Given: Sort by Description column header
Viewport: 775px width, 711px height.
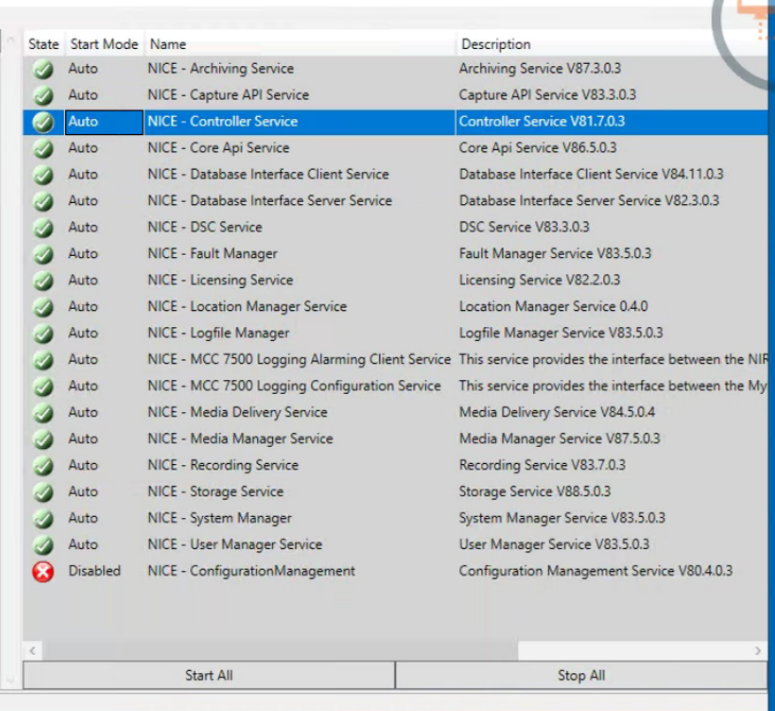Looking at the screenshot, I should pyautogui.click(x=612, y=44).
